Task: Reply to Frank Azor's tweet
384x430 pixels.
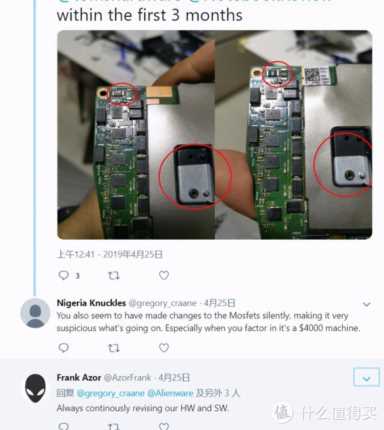Action: (64, 426)
